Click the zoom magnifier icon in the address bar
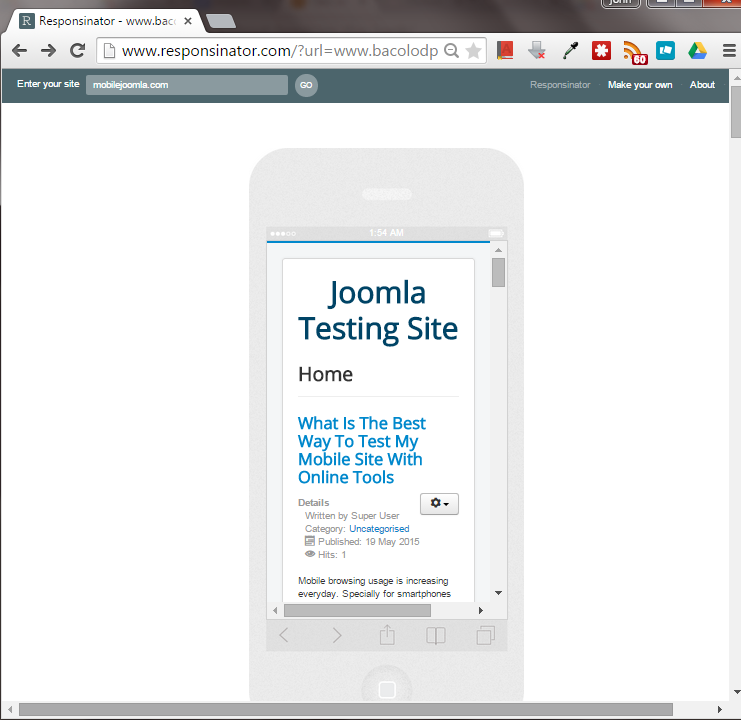741x720 pixels. 452,51
